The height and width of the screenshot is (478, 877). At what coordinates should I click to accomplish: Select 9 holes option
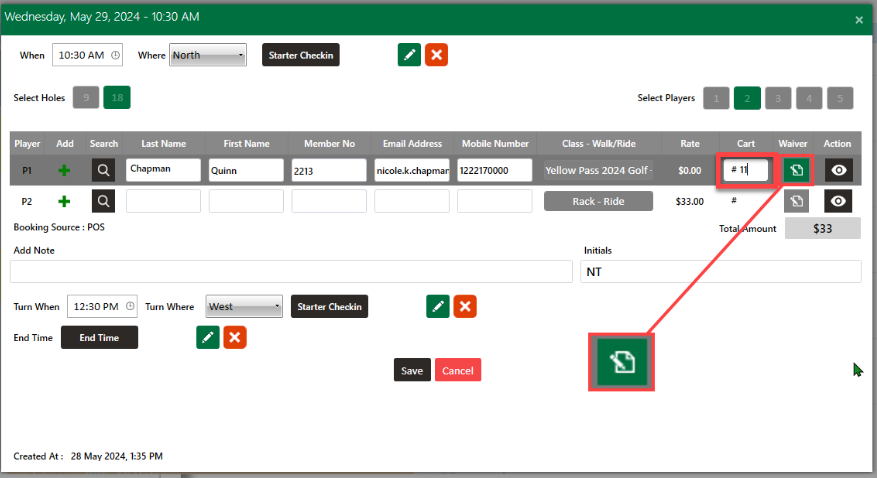coord(88,98)
